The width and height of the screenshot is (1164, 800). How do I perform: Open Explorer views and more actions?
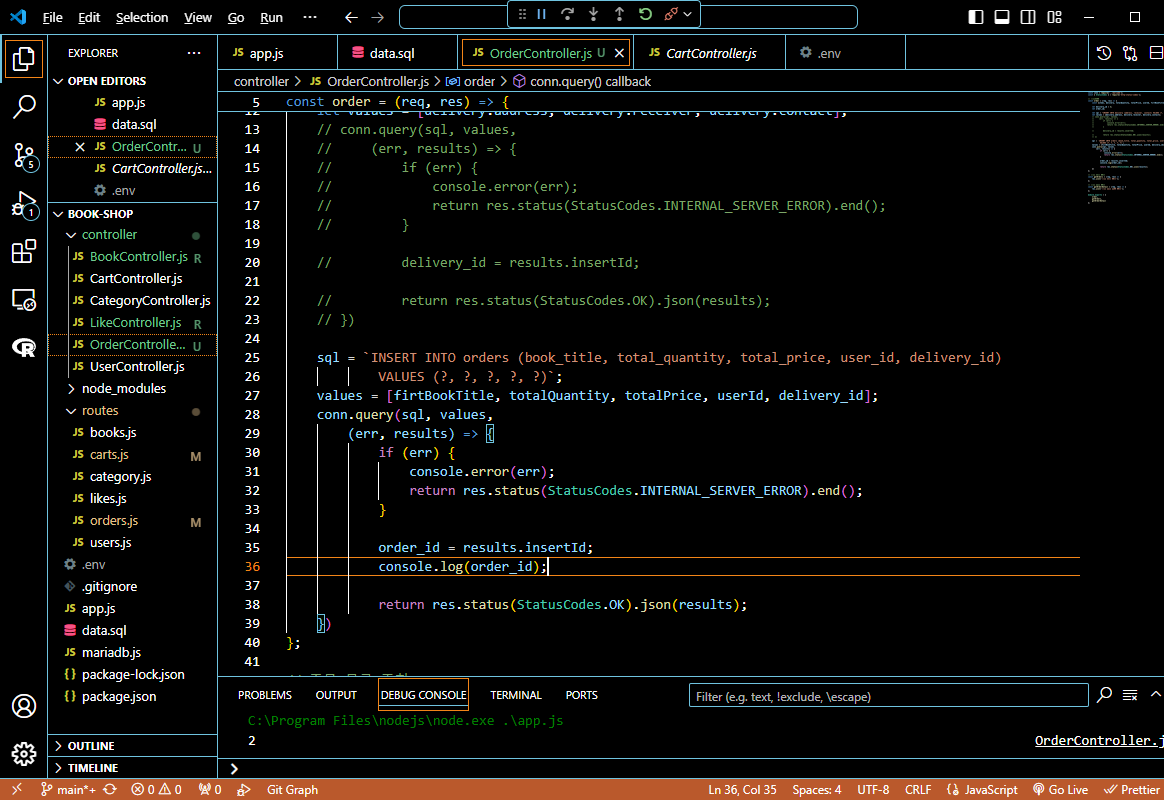click(194, 53)
